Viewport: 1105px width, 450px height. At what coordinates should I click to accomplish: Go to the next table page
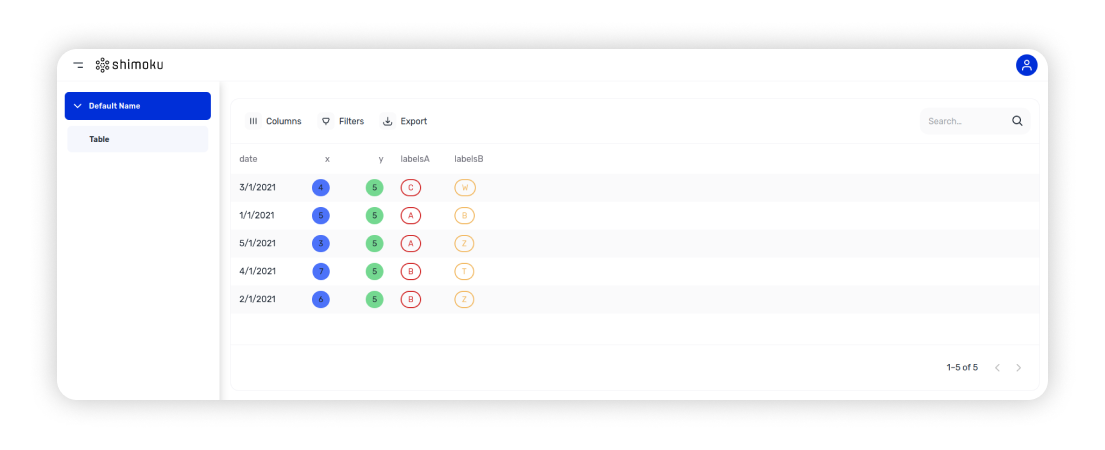tap(1018, 368)
